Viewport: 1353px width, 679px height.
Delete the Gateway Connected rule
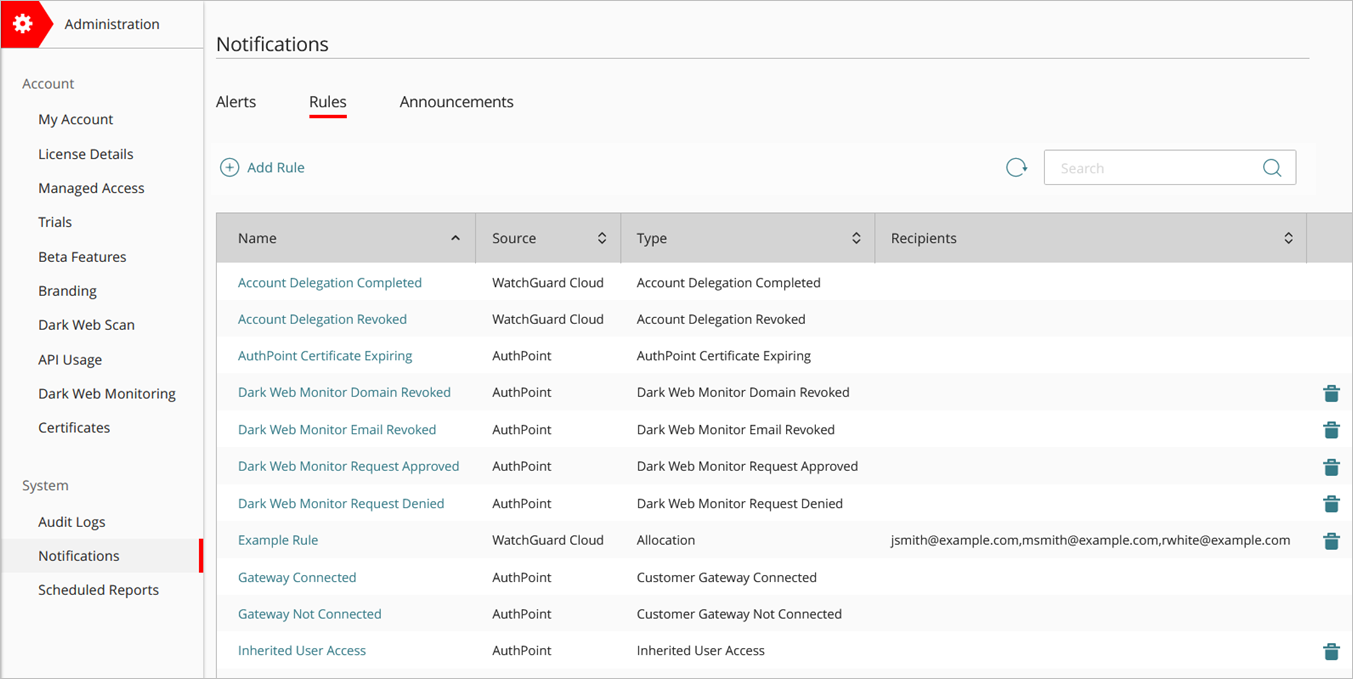click(1331, 577)
